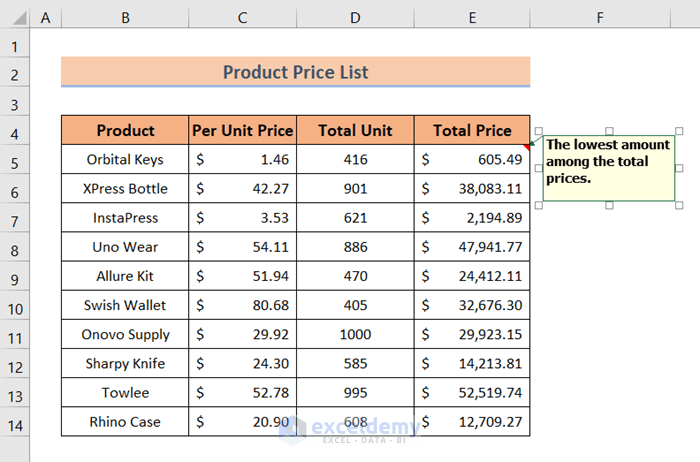Viewport: 700px width, 462px height.
Task: Select the Orbital Keys product cell
Action: coord(125,159)
